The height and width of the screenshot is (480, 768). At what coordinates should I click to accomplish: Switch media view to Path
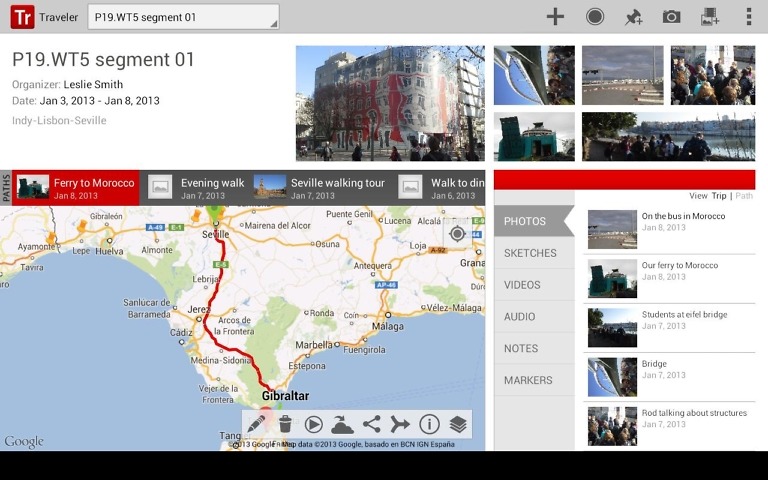click(x=744, y=196)
